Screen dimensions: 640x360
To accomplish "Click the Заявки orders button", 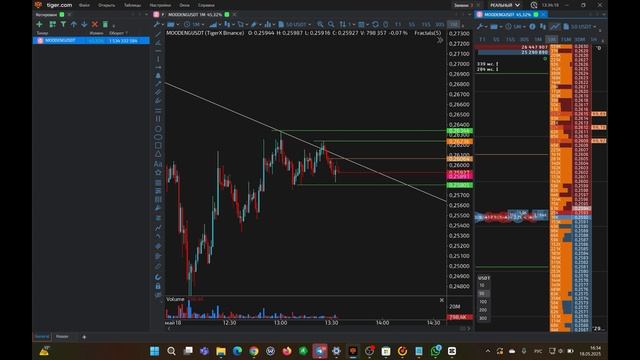I will pyautogui.click(x=463, y=5).
